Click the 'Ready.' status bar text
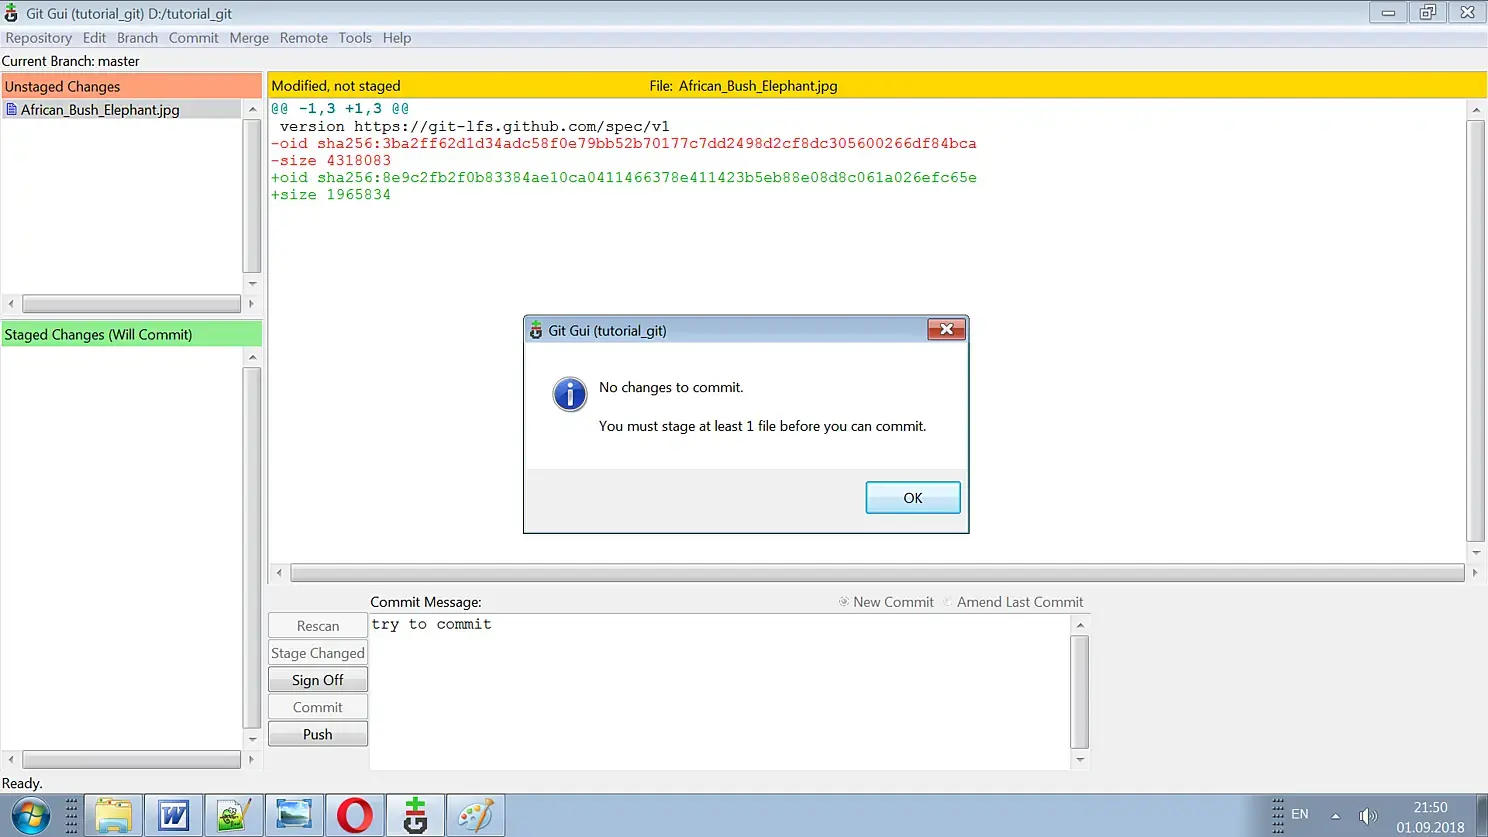 click(x=22, y=783)
